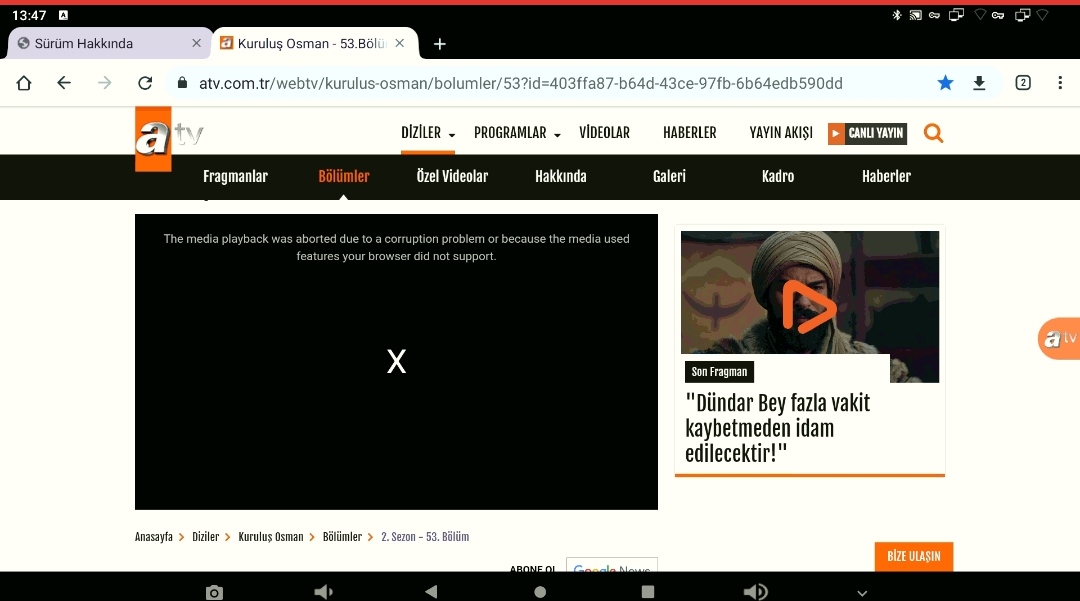View site security via the lock icon
Viewport: 1080px width, 601px height.
[x=183, y=83]
